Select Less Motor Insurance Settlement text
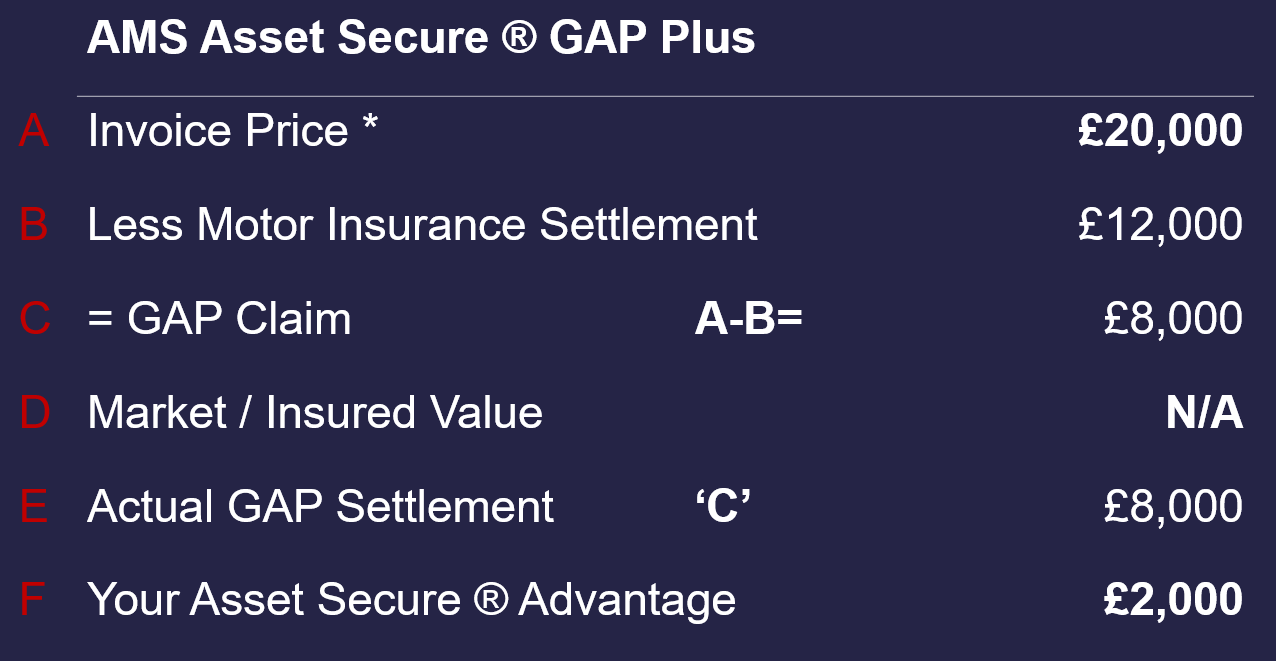Image resolution: width=1276 pixels, height=661 pixels. [422, 224]
